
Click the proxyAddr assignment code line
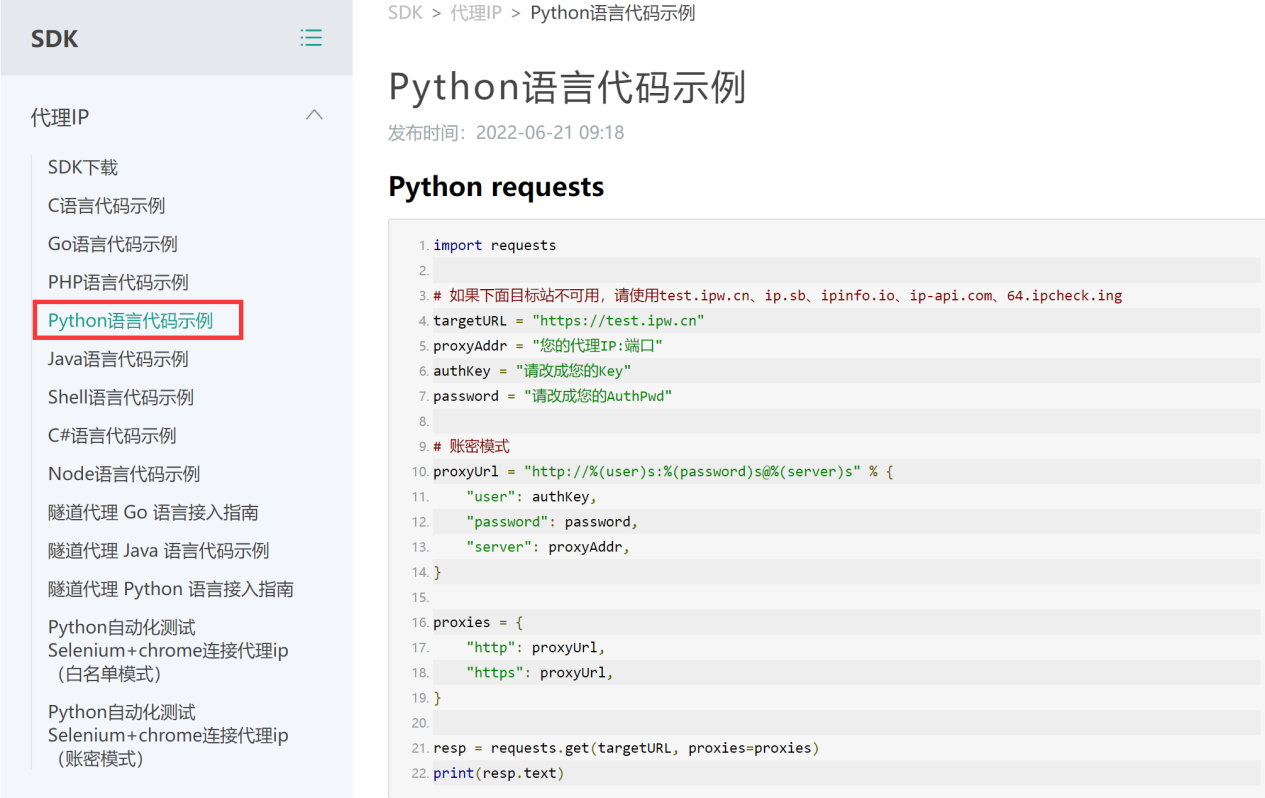tap(548, 345)
